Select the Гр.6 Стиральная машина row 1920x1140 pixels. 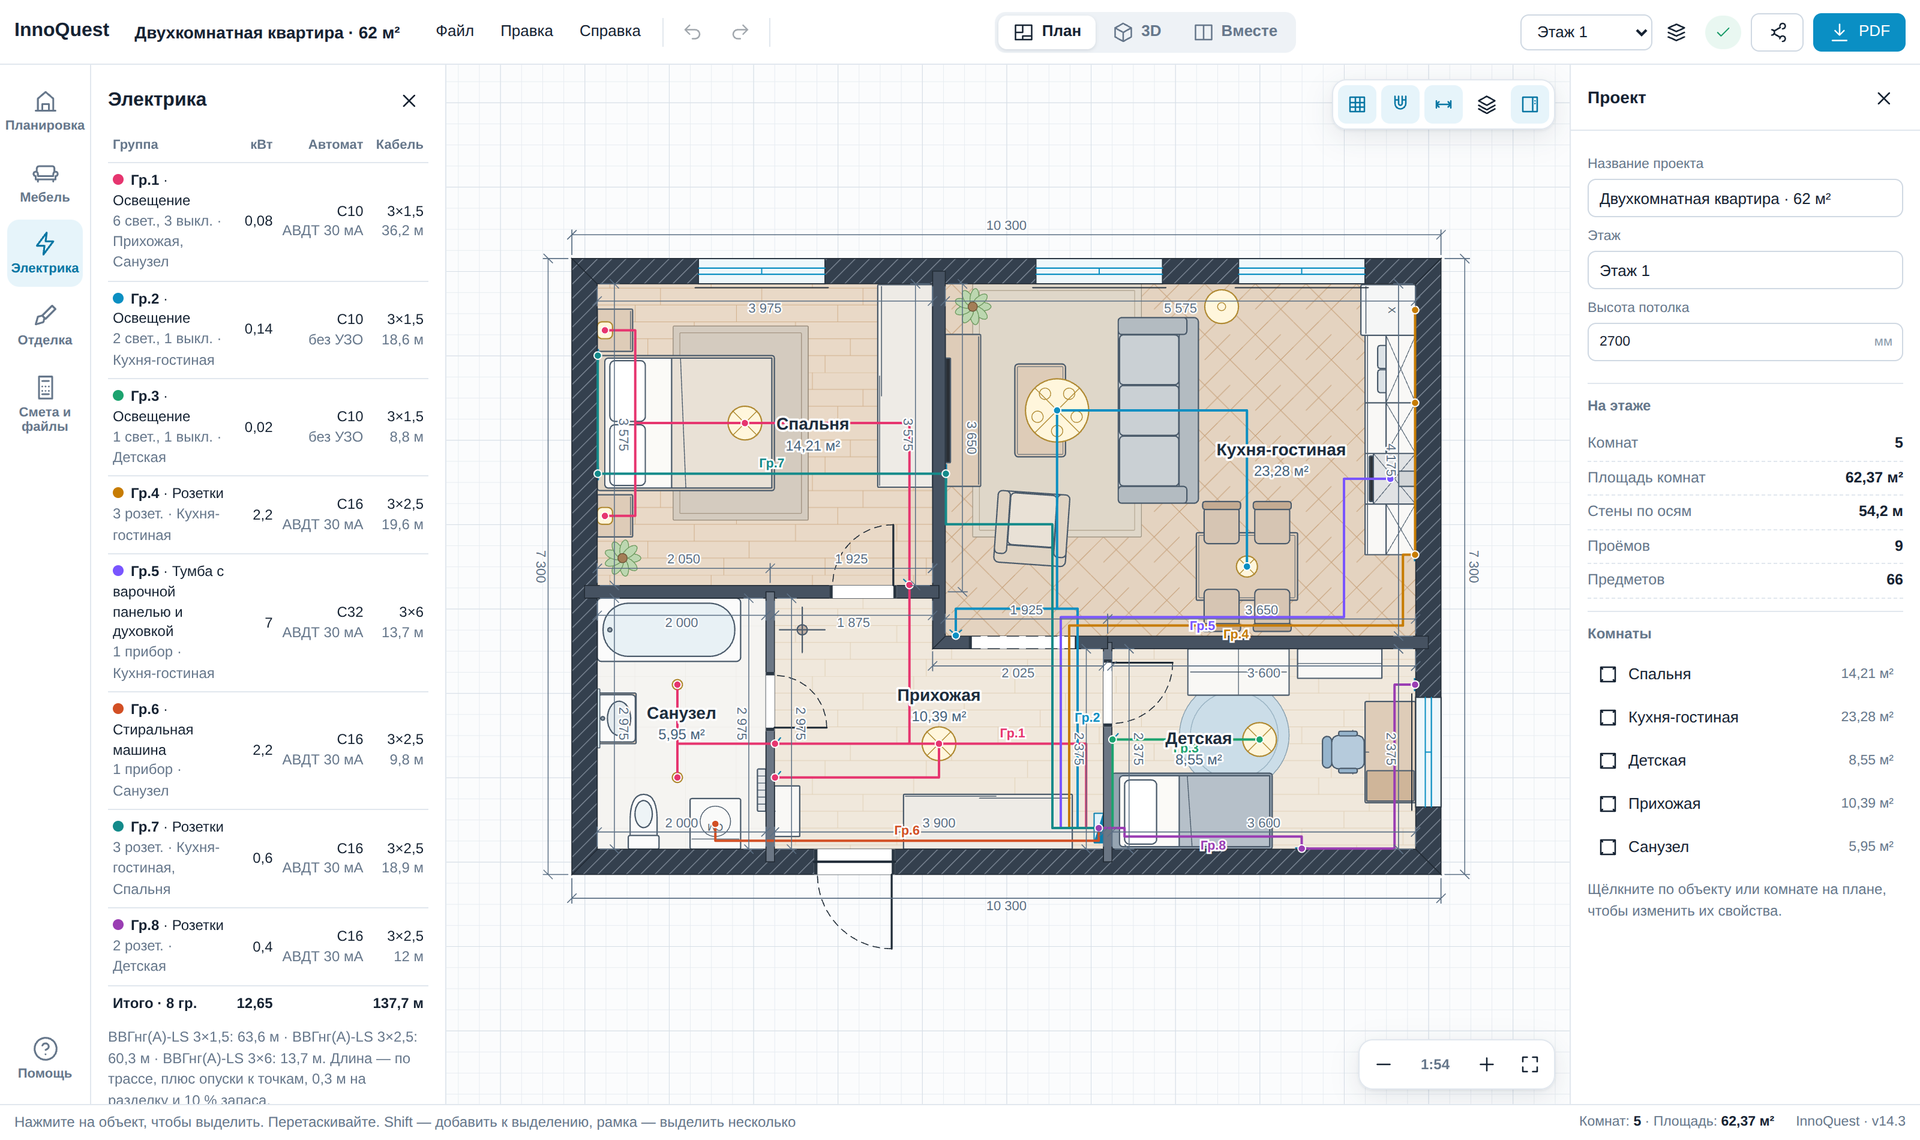268,750
